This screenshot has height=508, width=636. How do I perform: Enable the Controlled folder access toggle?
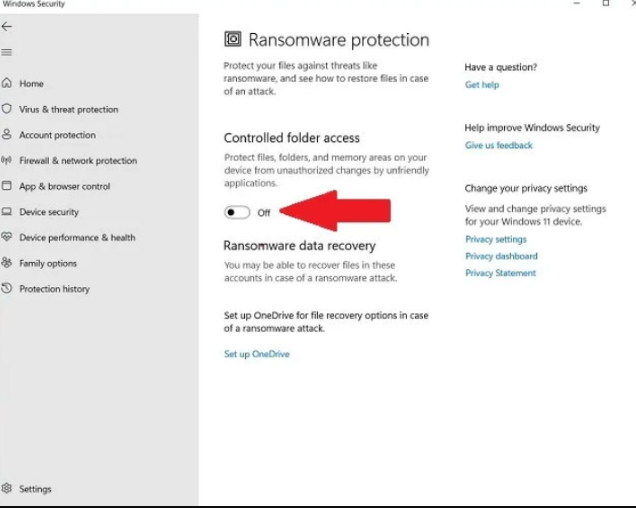coord(237,212)
